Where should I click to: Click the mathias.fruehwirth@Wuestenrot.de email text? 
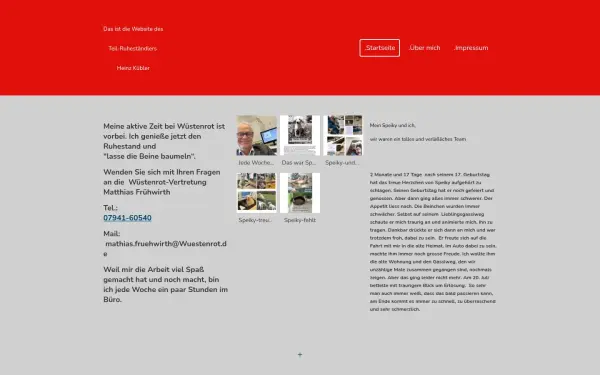[x=165, y=248]
